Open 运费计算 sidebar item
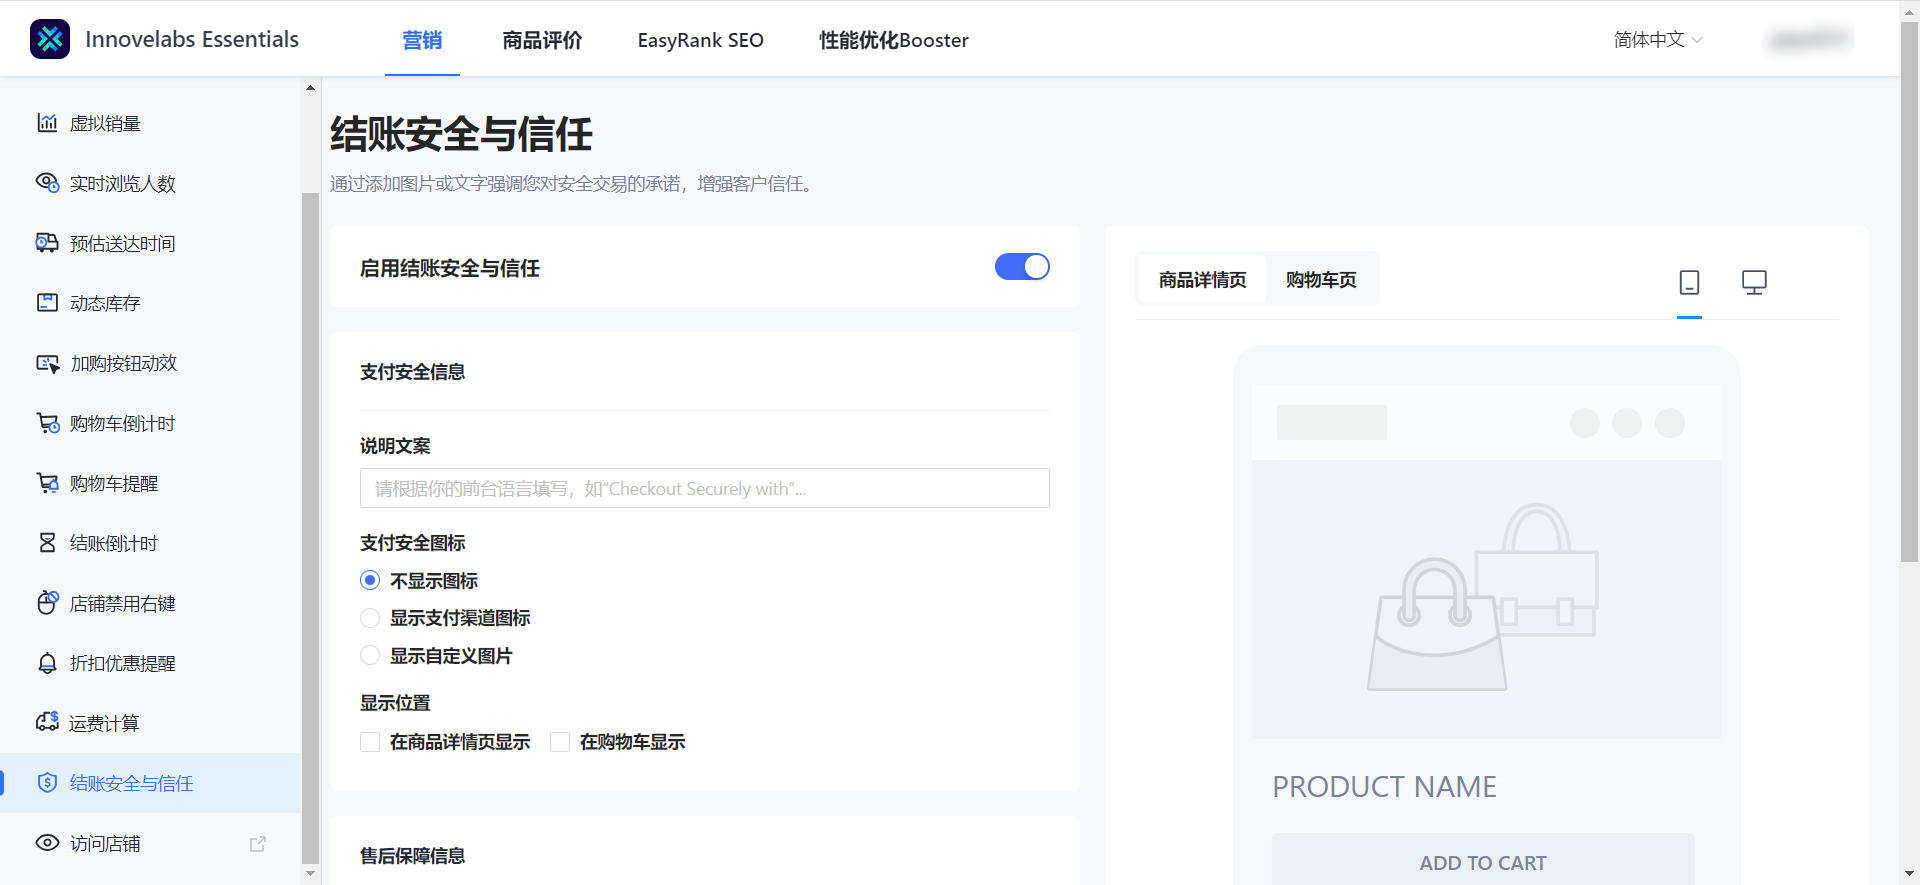Viewport: 1920px width, 885px height. (150, 723)
